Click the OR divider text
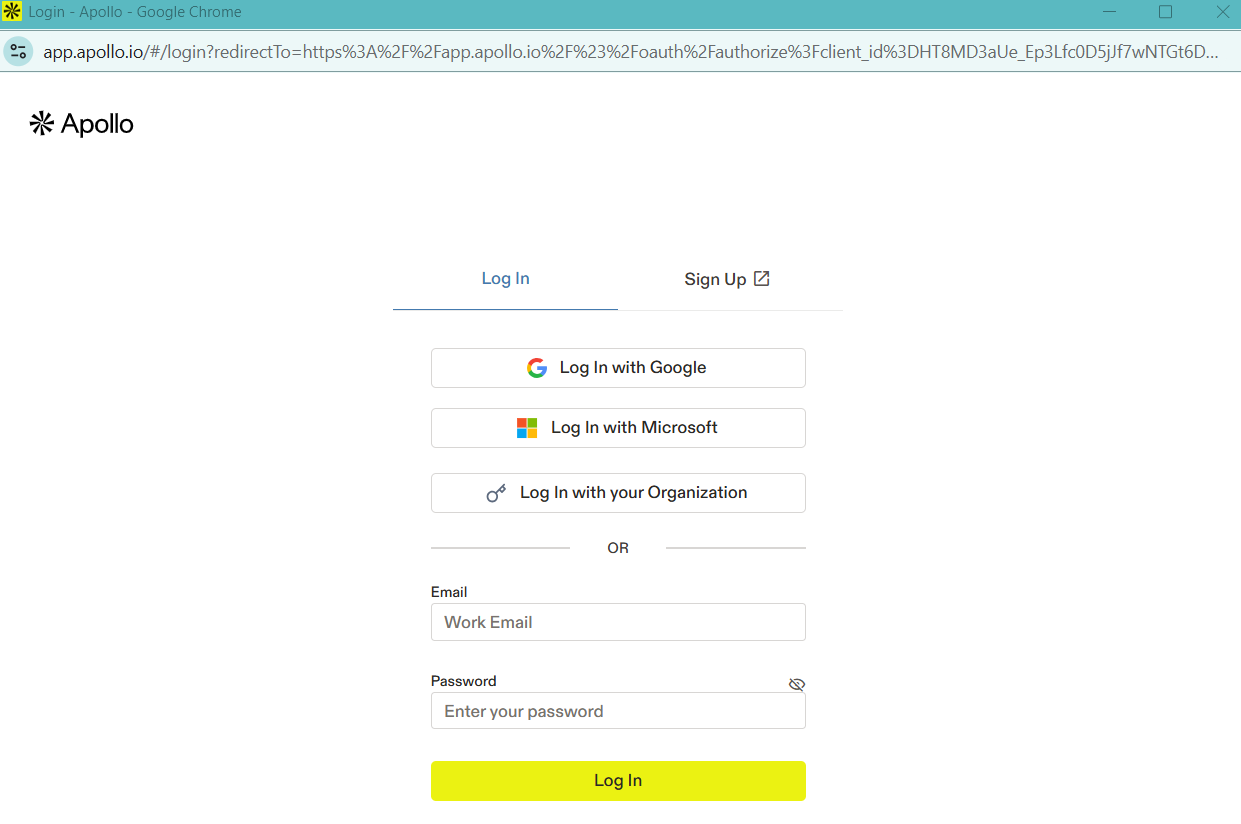Image resolution: width=1241 pixels, height=824 pixels. (x=618, y=548)
